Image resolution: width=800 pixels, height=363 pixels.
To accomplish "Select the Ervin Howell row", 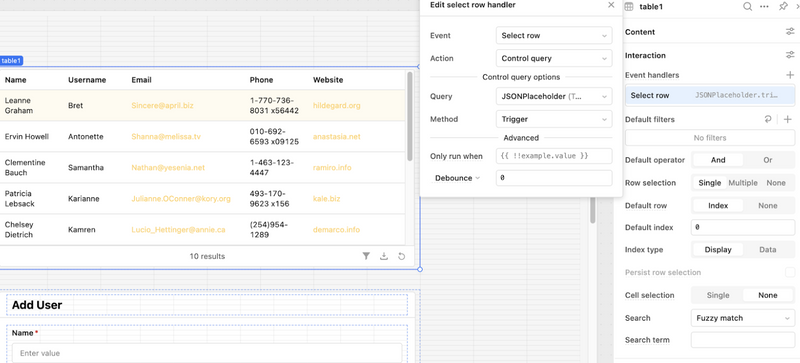I will click(203, 137).
